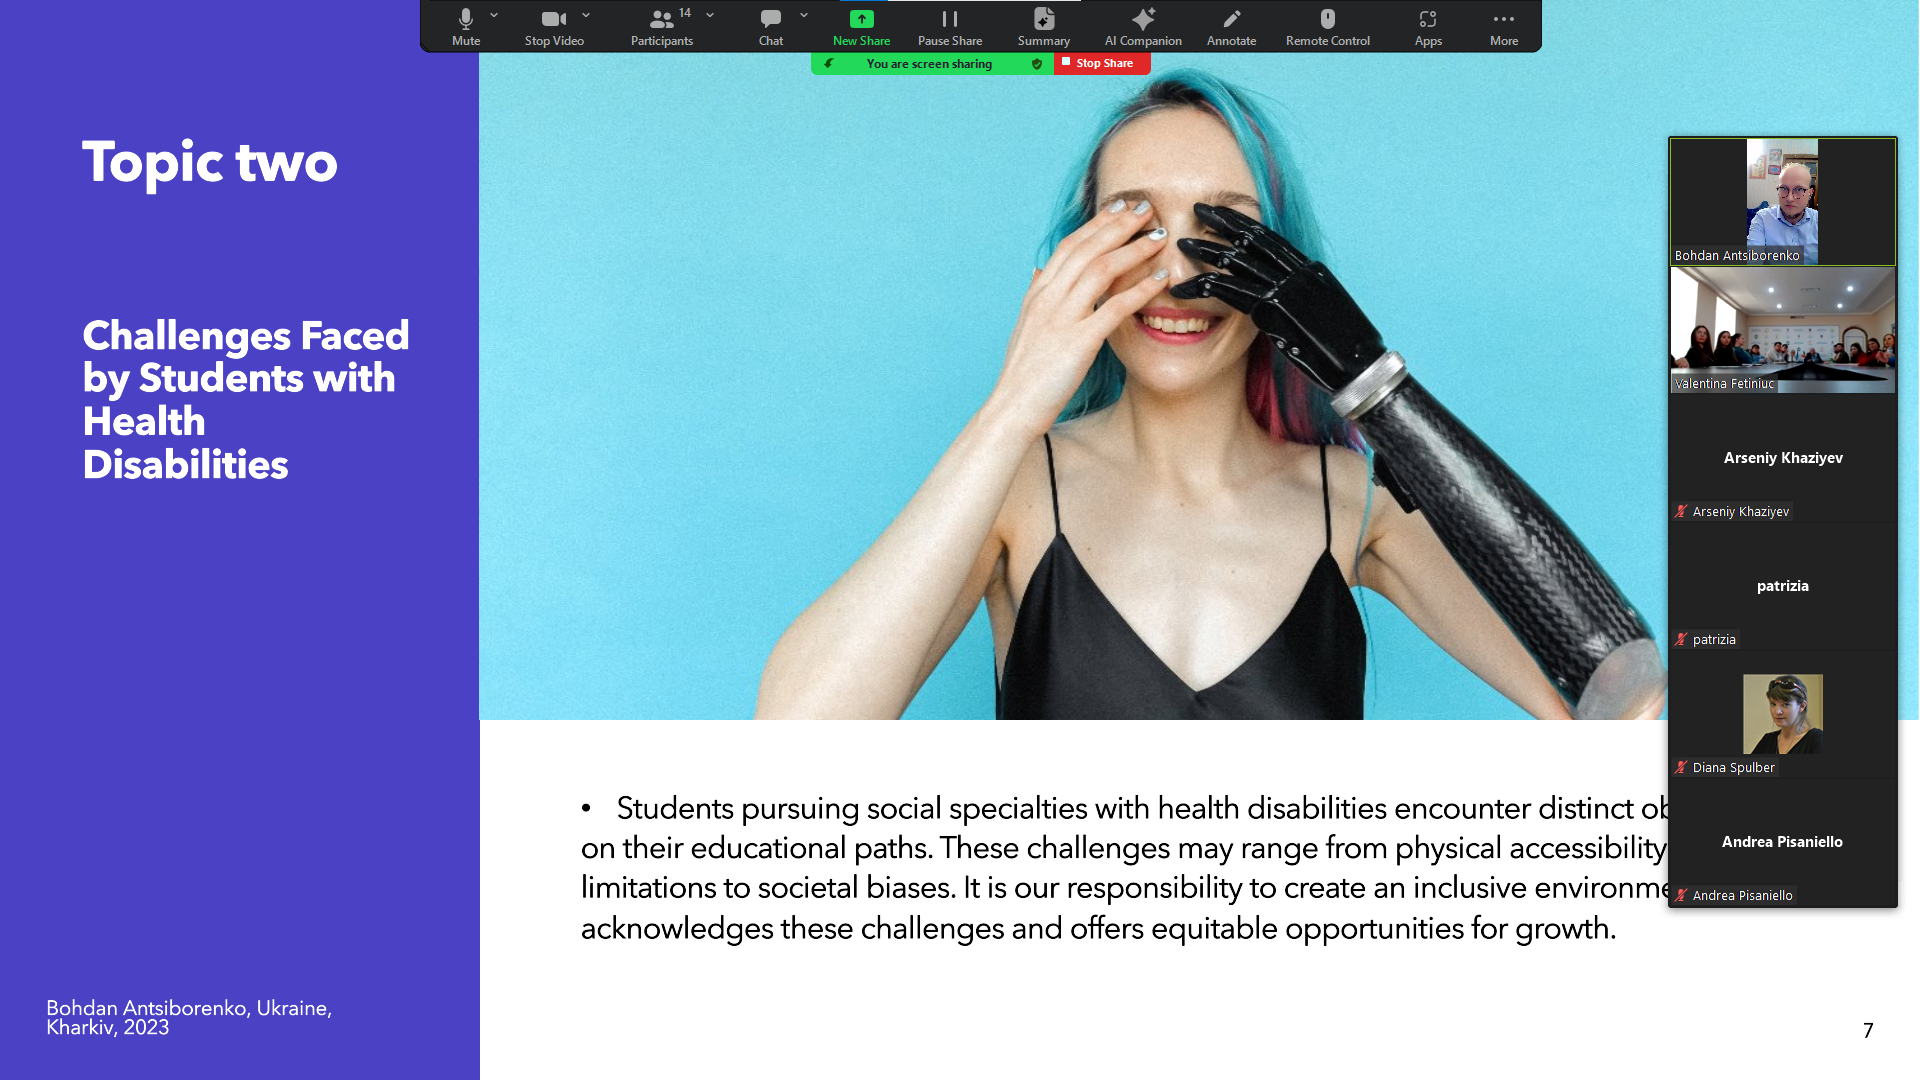Image resolution: width=1920 pixels, height=1080 pixels.
Task: Click the green shield security icon
Action: (1037, 64)
